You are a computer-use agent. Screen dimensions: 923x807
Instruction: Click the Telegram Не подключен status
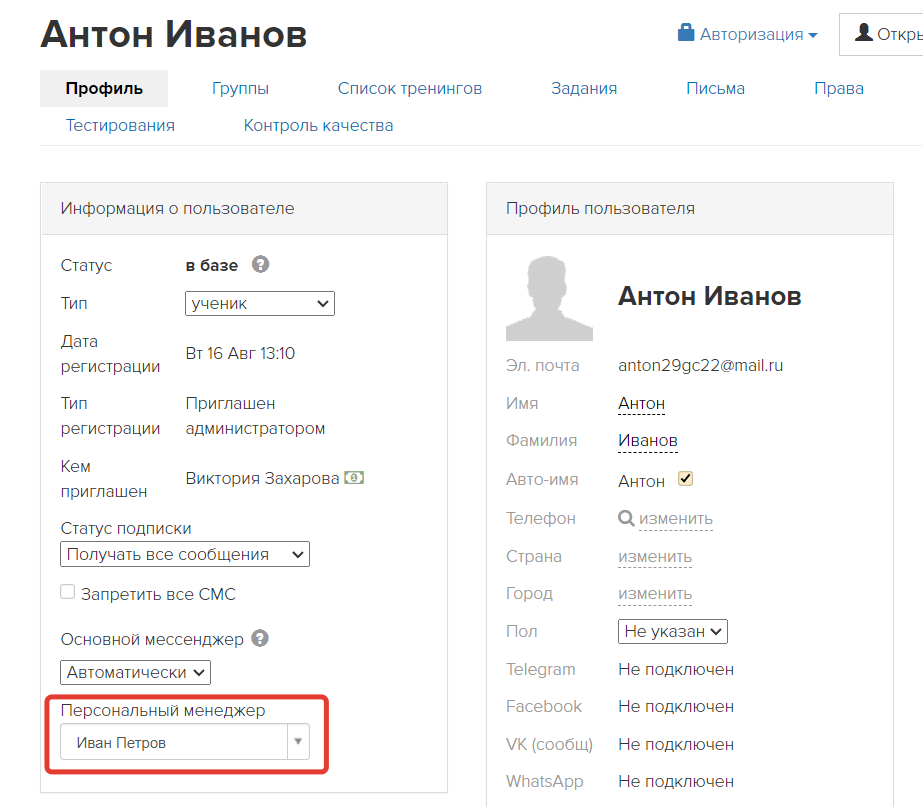click(676, 669)
